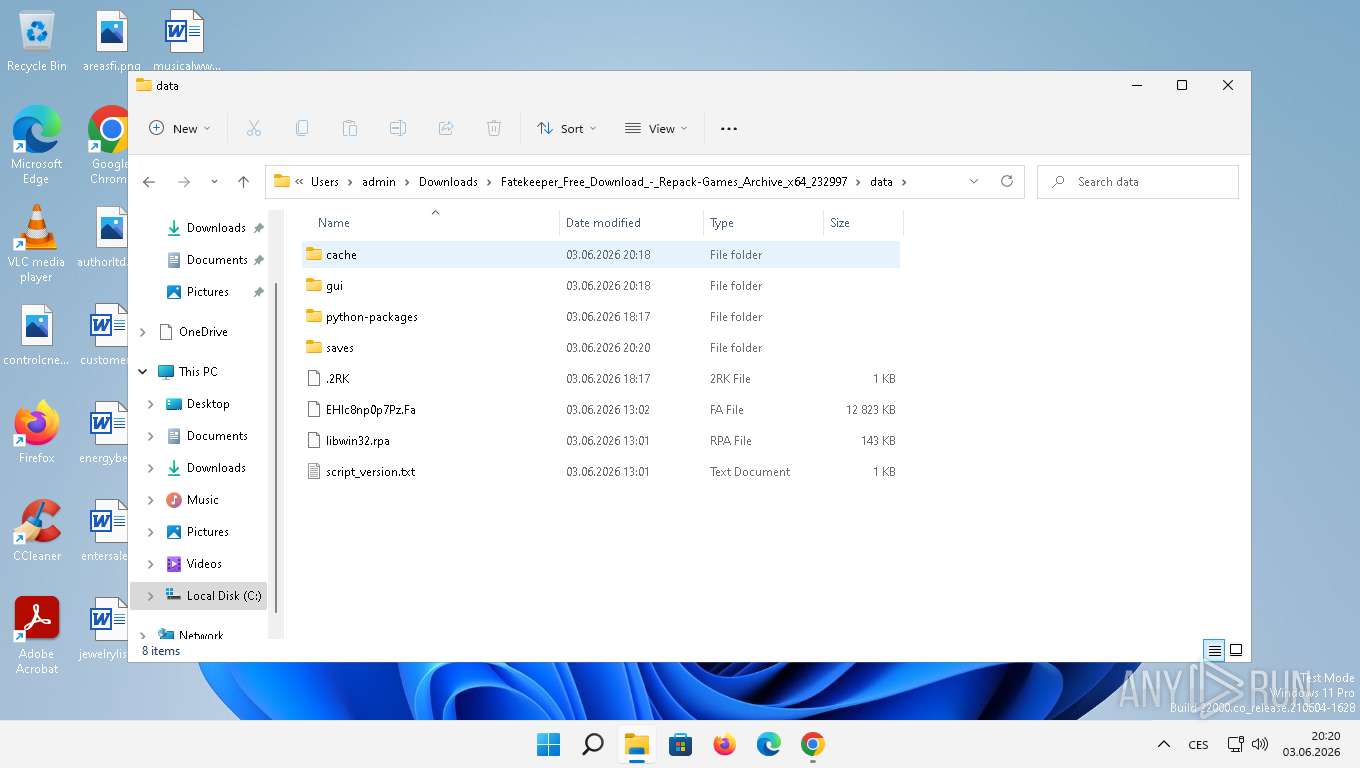Open taskbar Search magnifier

593,744
